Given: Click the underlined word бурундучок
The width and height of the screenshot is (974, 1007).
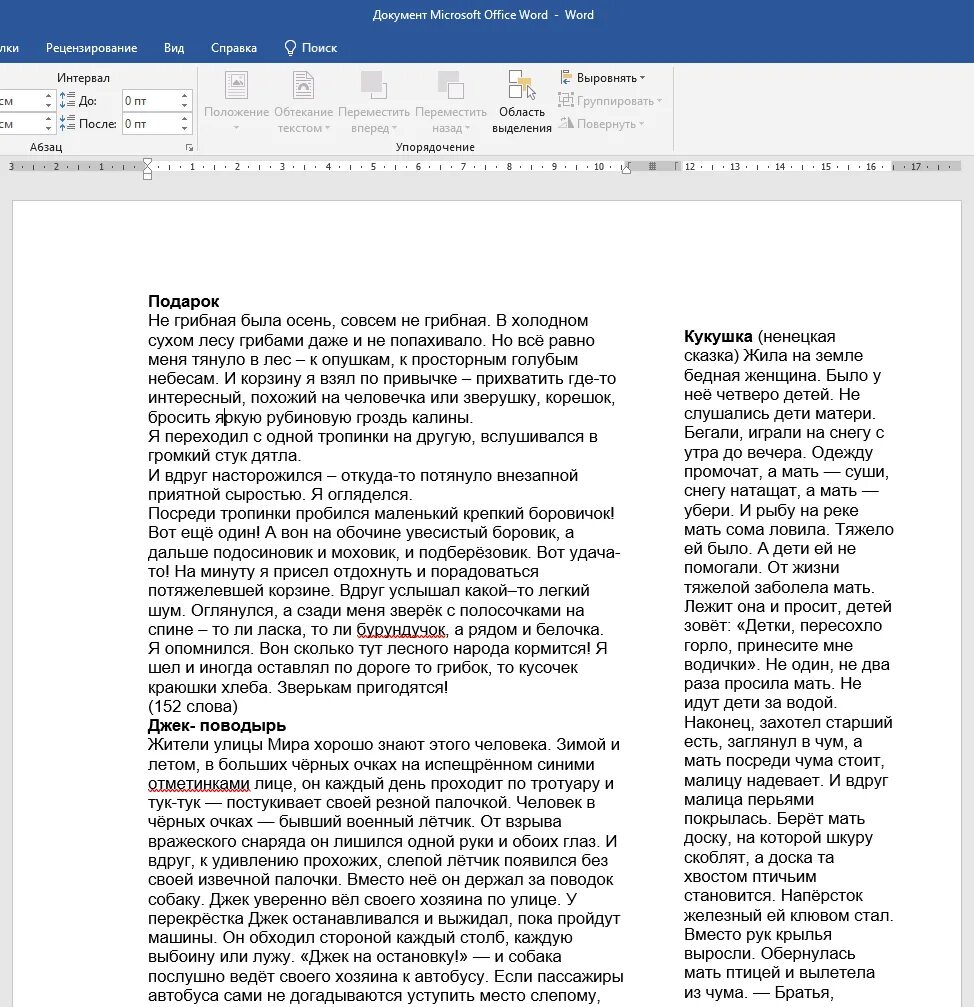Looking at the screenshot, I should point(401,629).
